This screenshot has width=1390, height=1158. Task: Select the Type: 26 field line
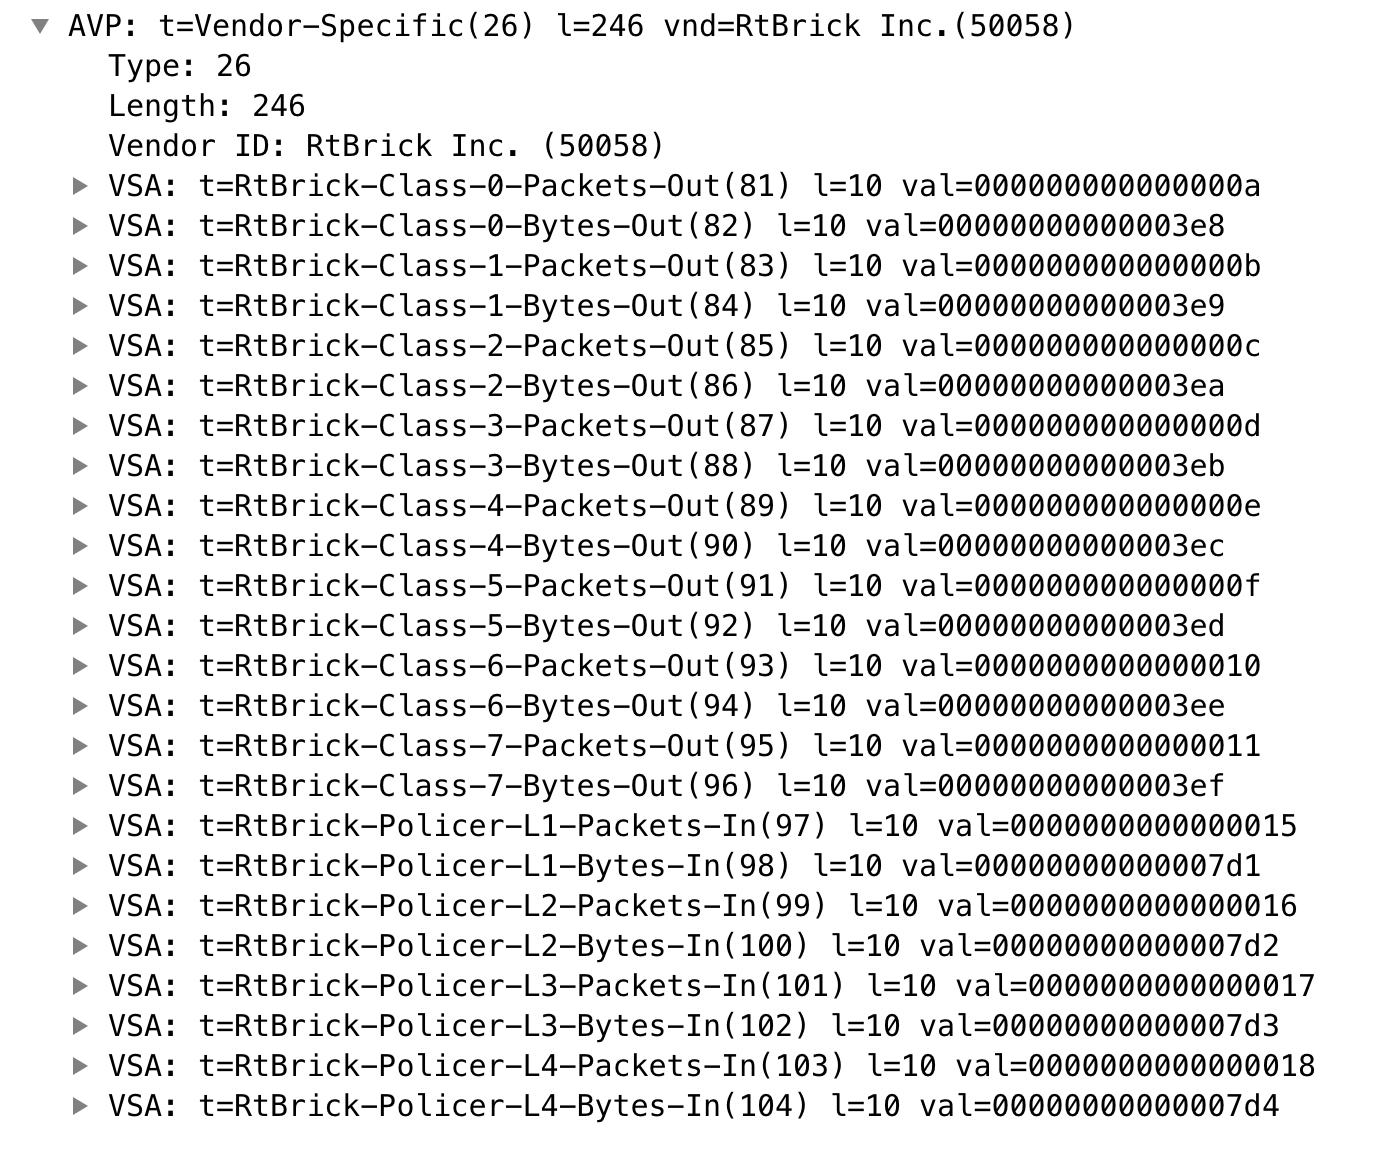click(x=180, y=66)
